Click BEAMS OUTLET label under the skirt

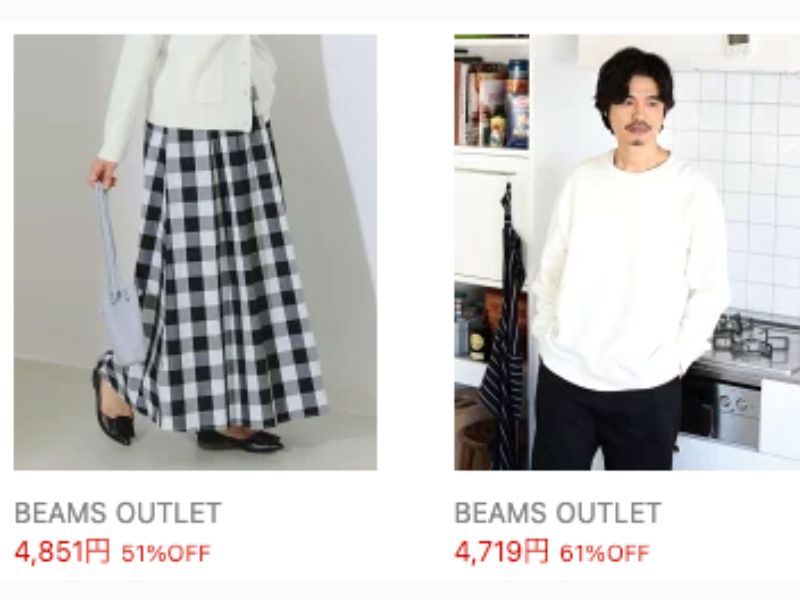[118, 513]
